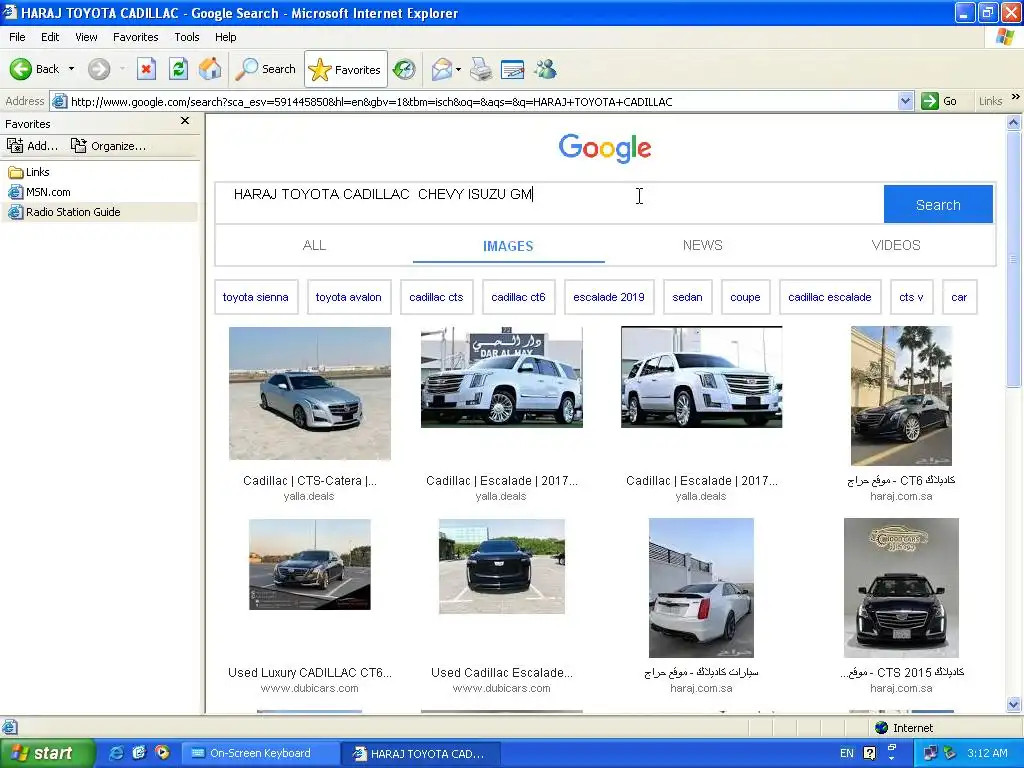Open the MSN.com favorite

[x=39, y=192]
